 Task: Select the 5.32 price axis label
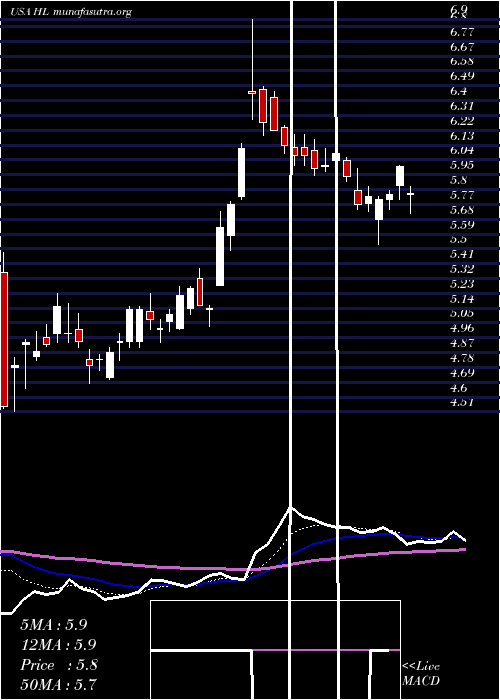(x=462, y=269)
